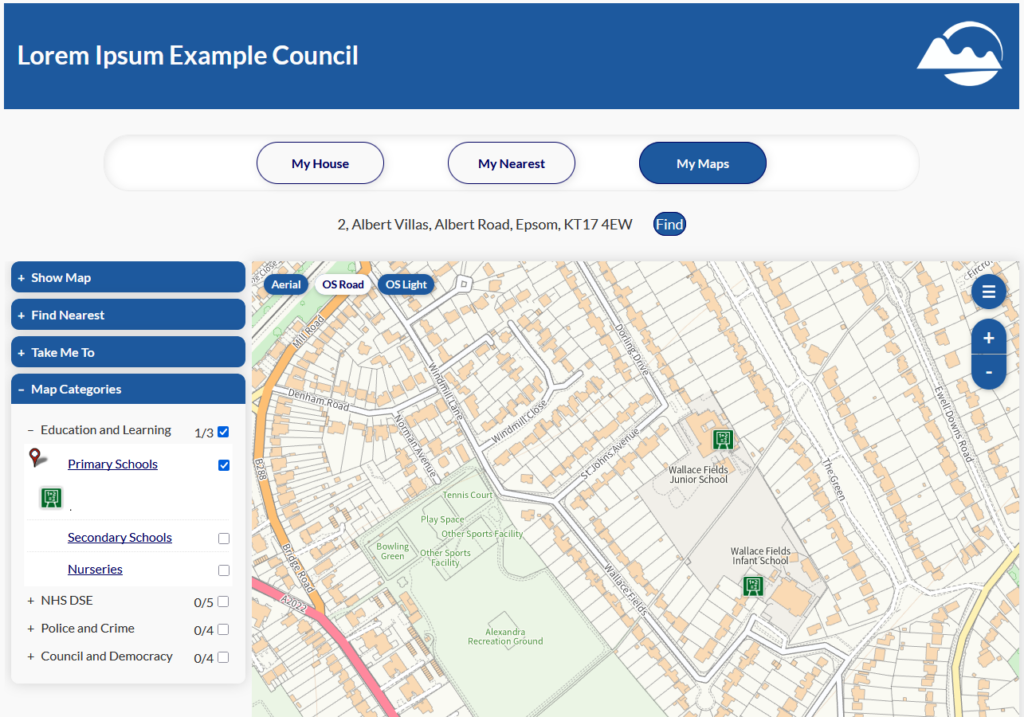Collapse the Map Categories panel
The image size is (1024, 717).
(128, 389)
